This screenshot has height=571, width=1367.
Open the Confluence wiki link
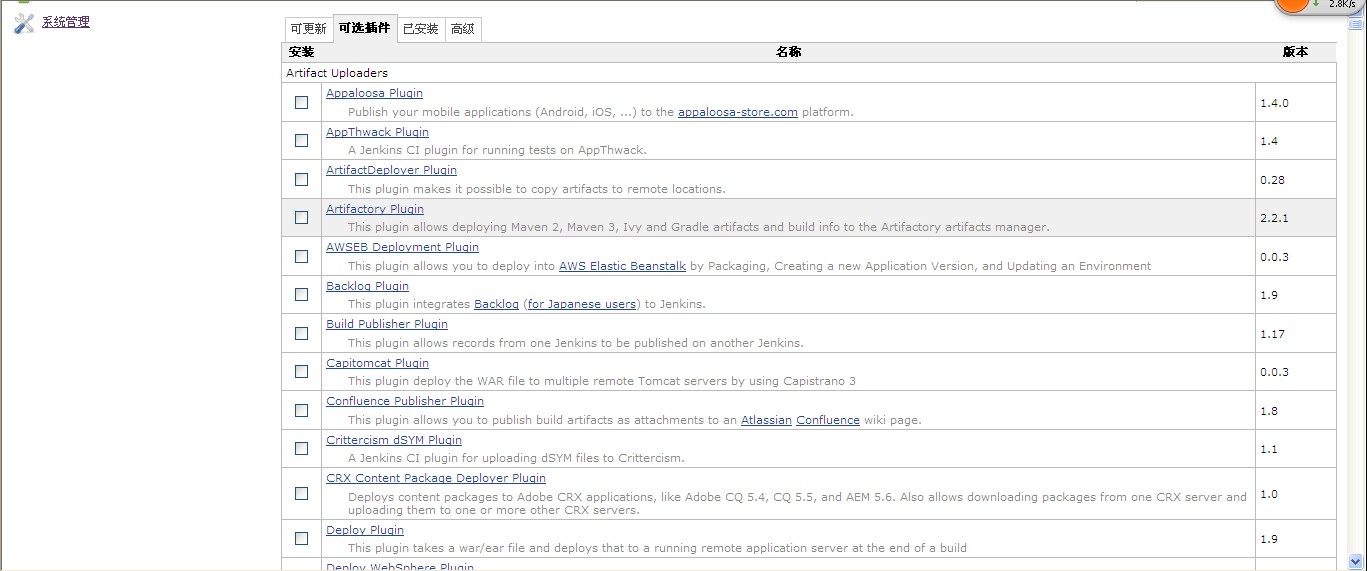pyautogui.click(x=828, y=420)
